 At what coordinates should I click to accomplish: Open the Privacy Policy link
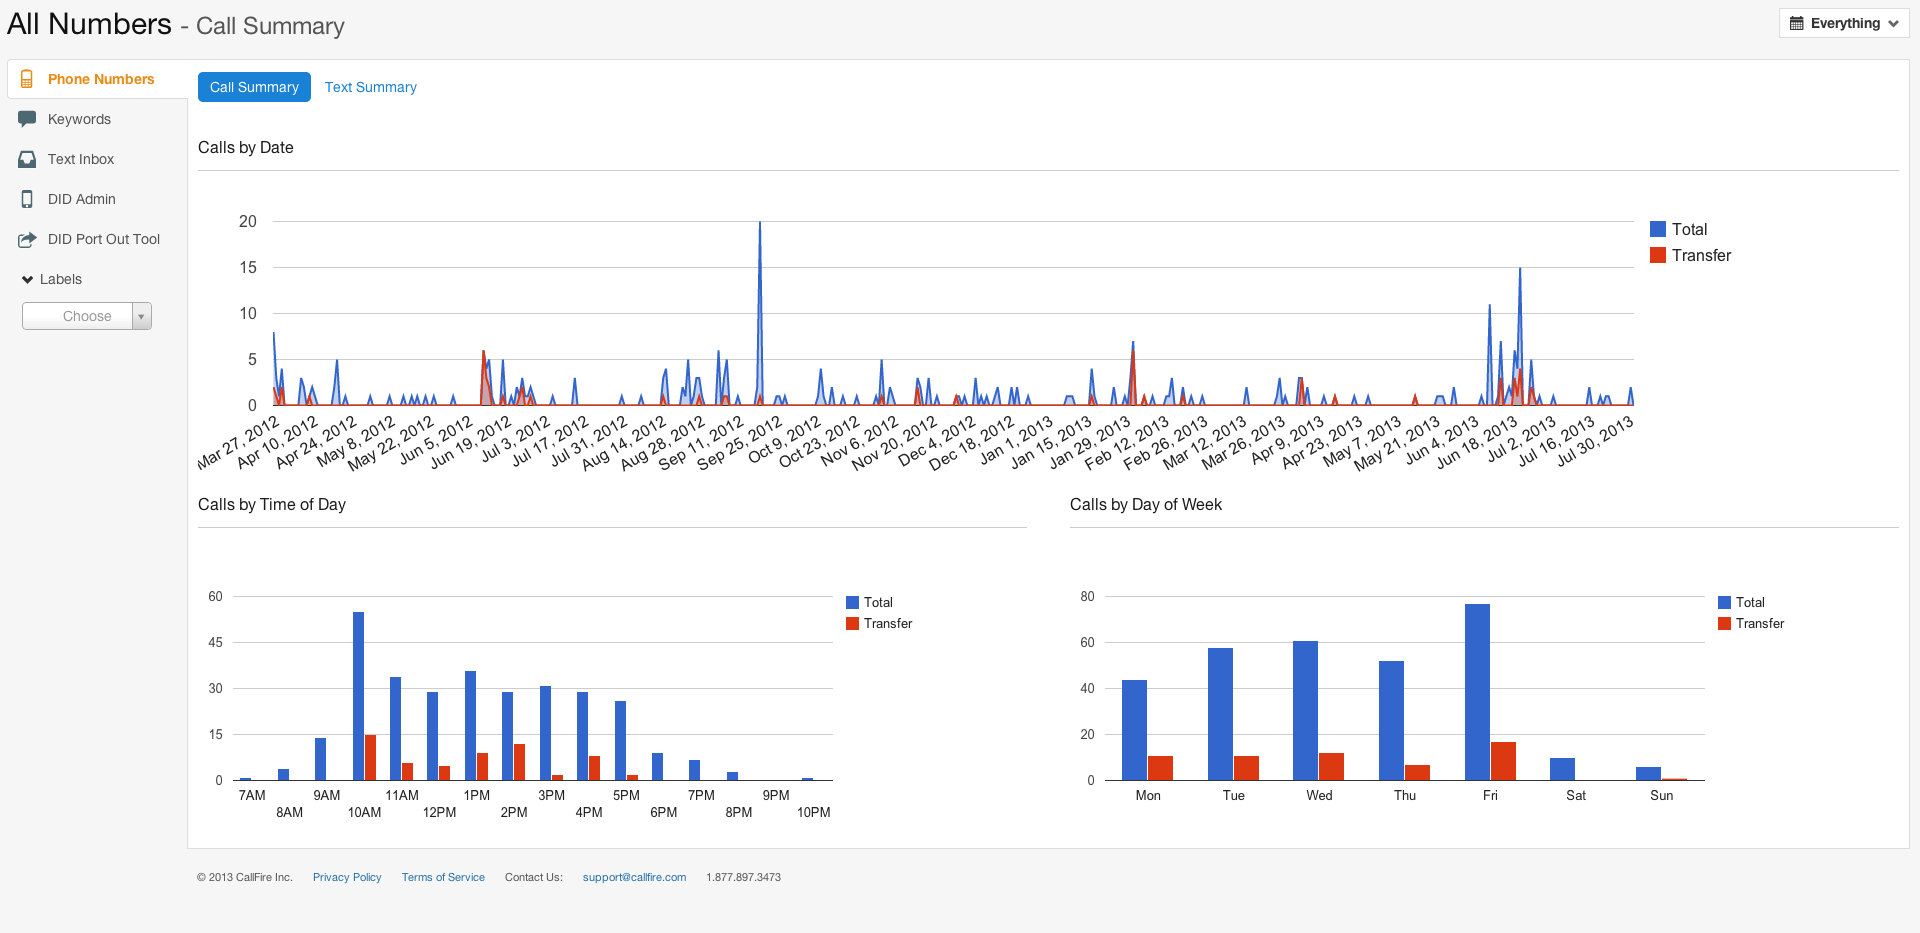point(347,877)
